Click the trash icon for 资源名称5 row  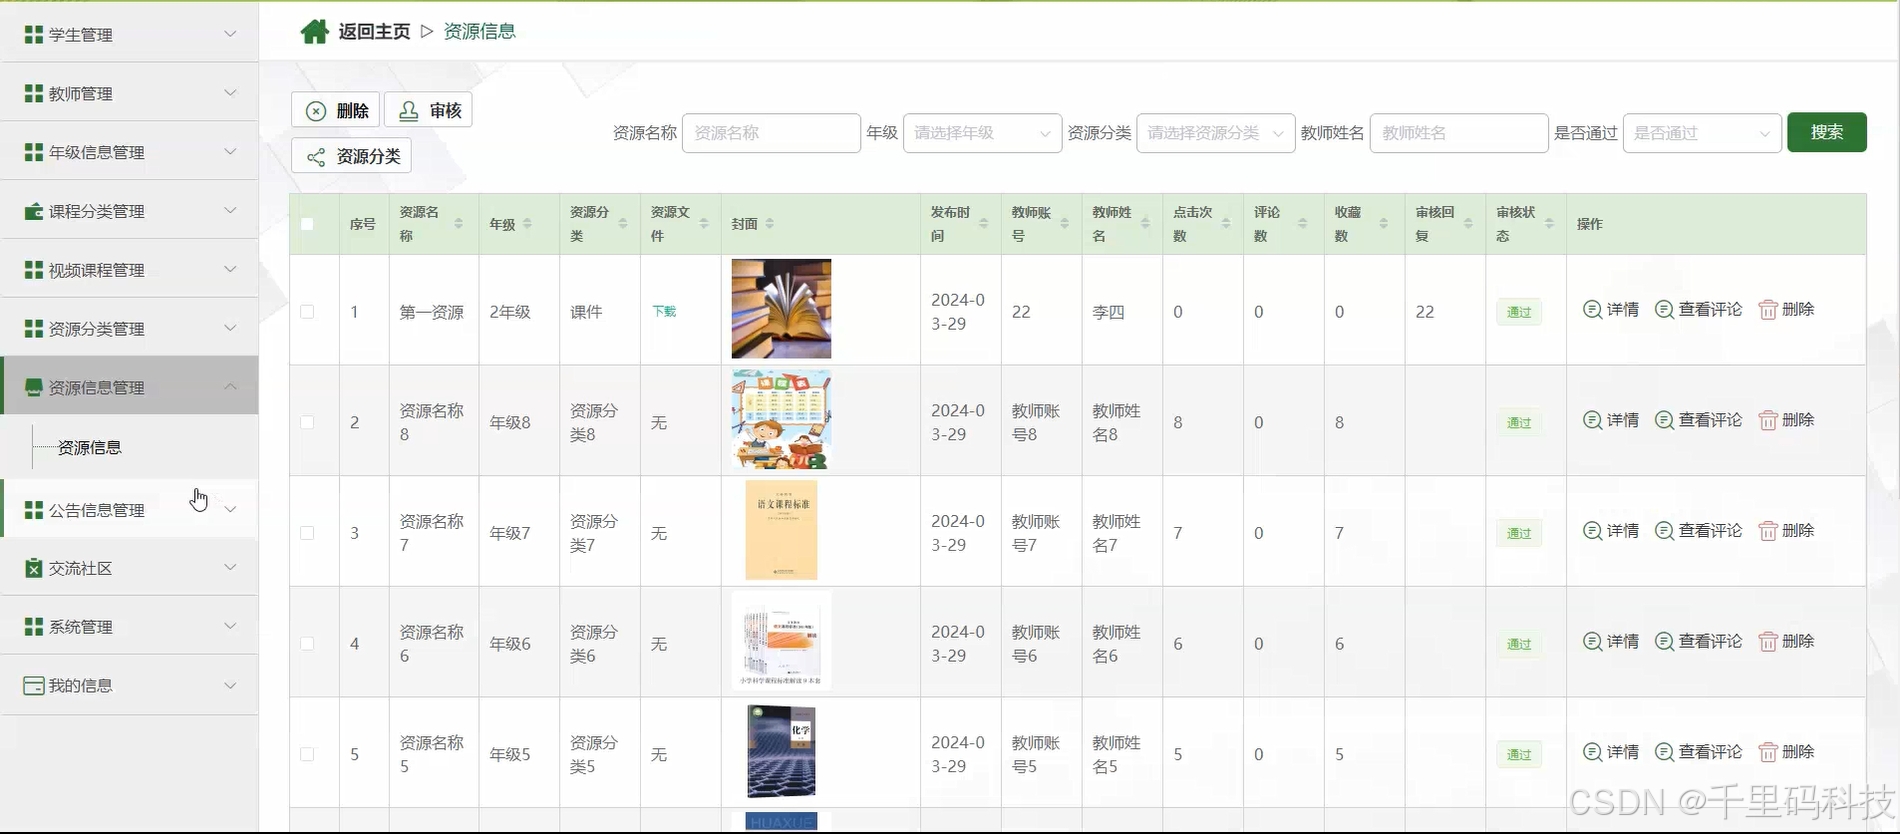point(1768,753)
